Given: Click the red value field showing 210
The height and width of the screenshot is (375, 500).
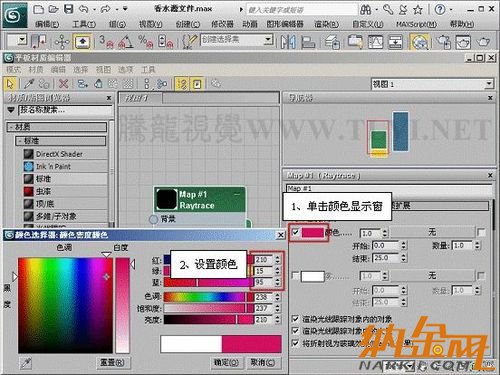Looking at the screenshot, I should [x=264, y=260].
